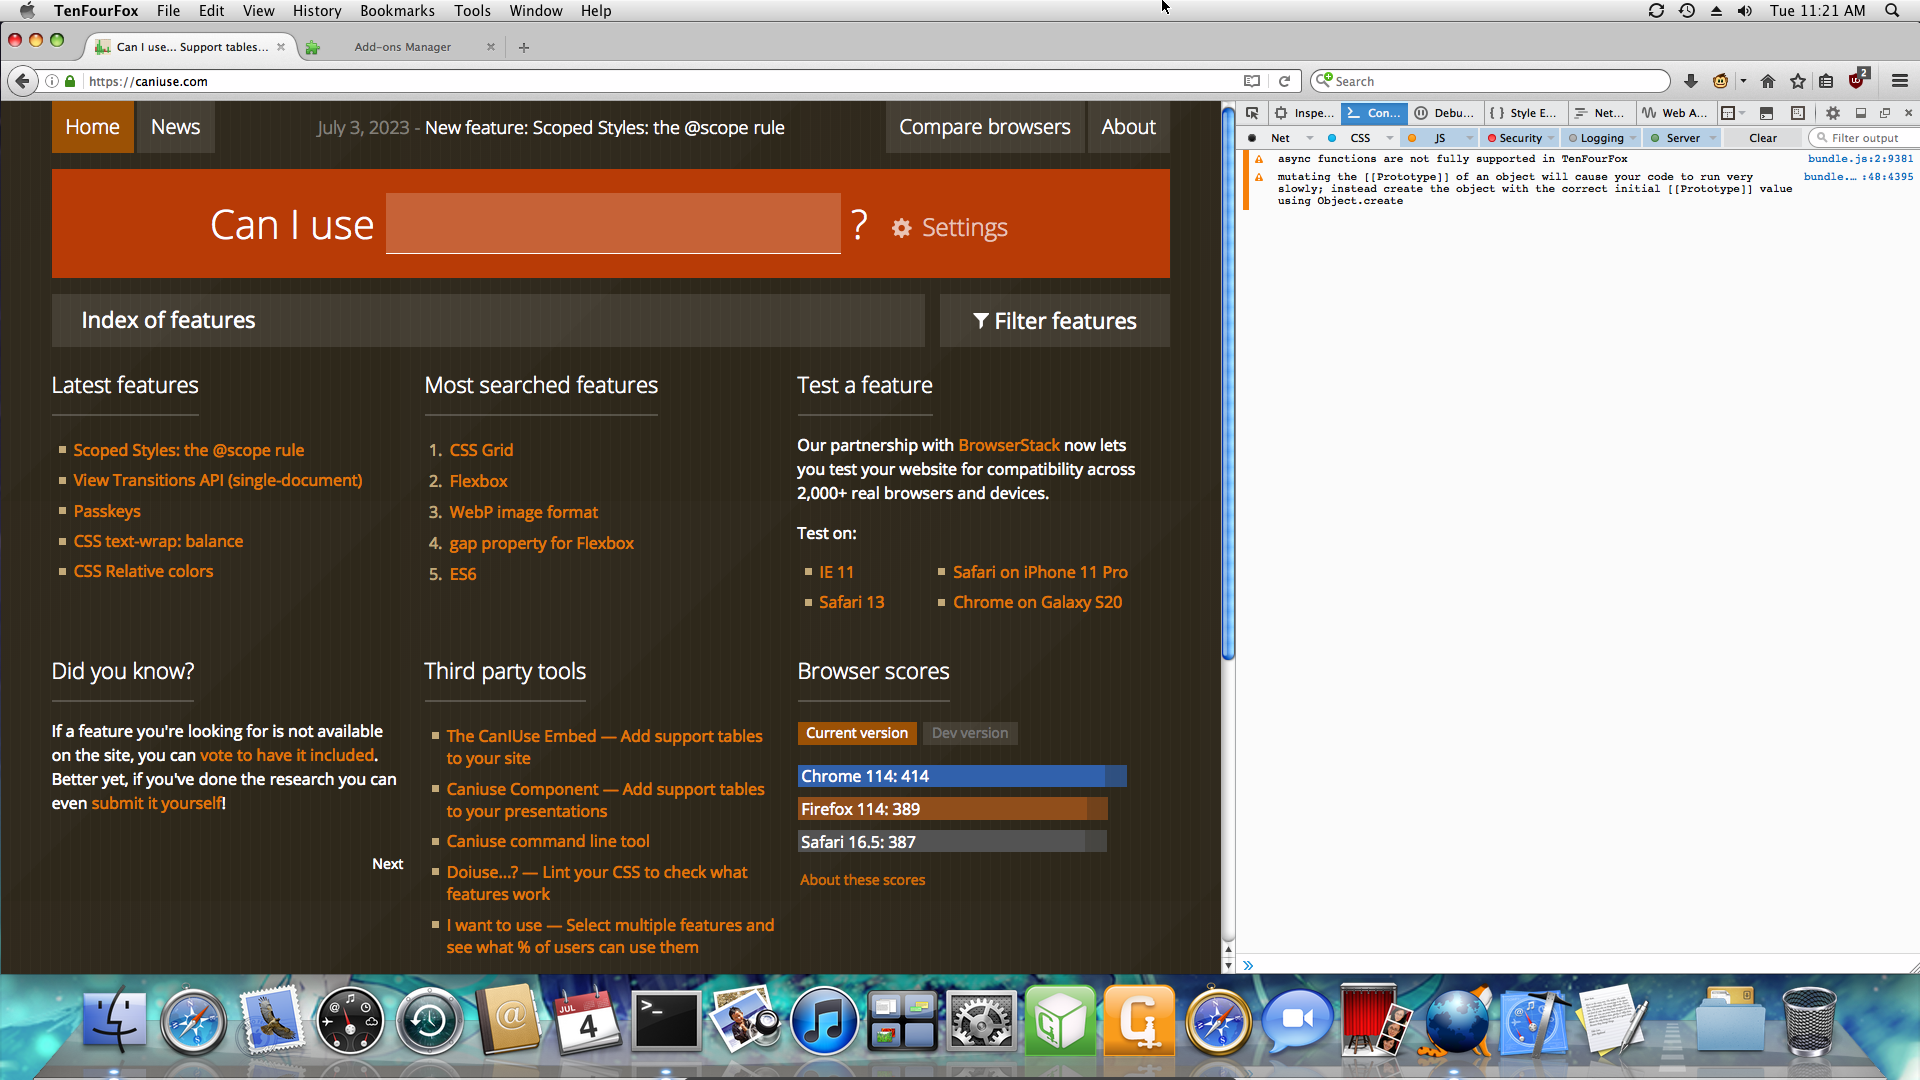Click the Can I use search field
Screen dimensions: 1920x1080
(613, 224)
